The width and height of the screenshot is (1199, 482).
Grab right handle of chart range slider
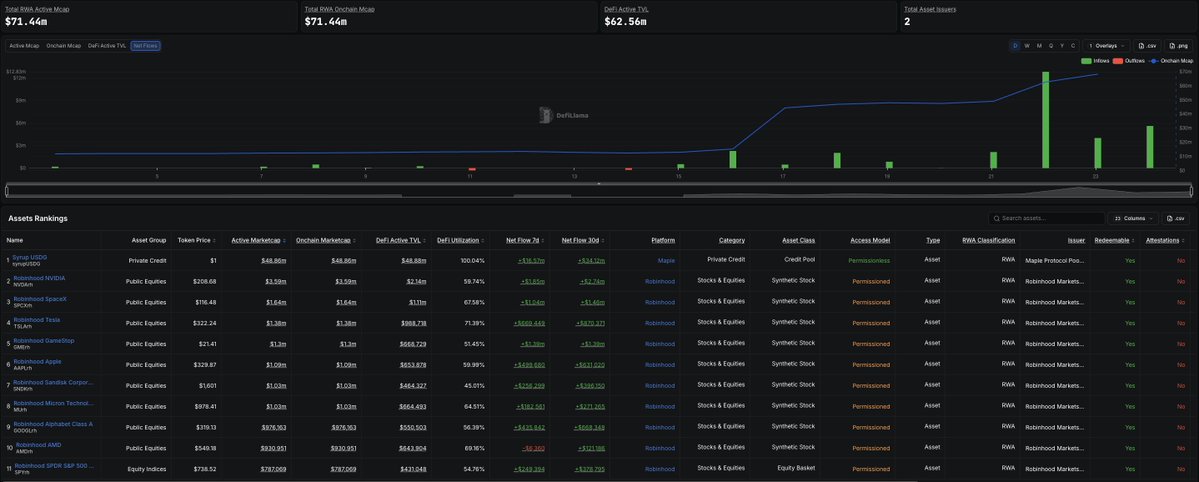[x=1191, y=190]
